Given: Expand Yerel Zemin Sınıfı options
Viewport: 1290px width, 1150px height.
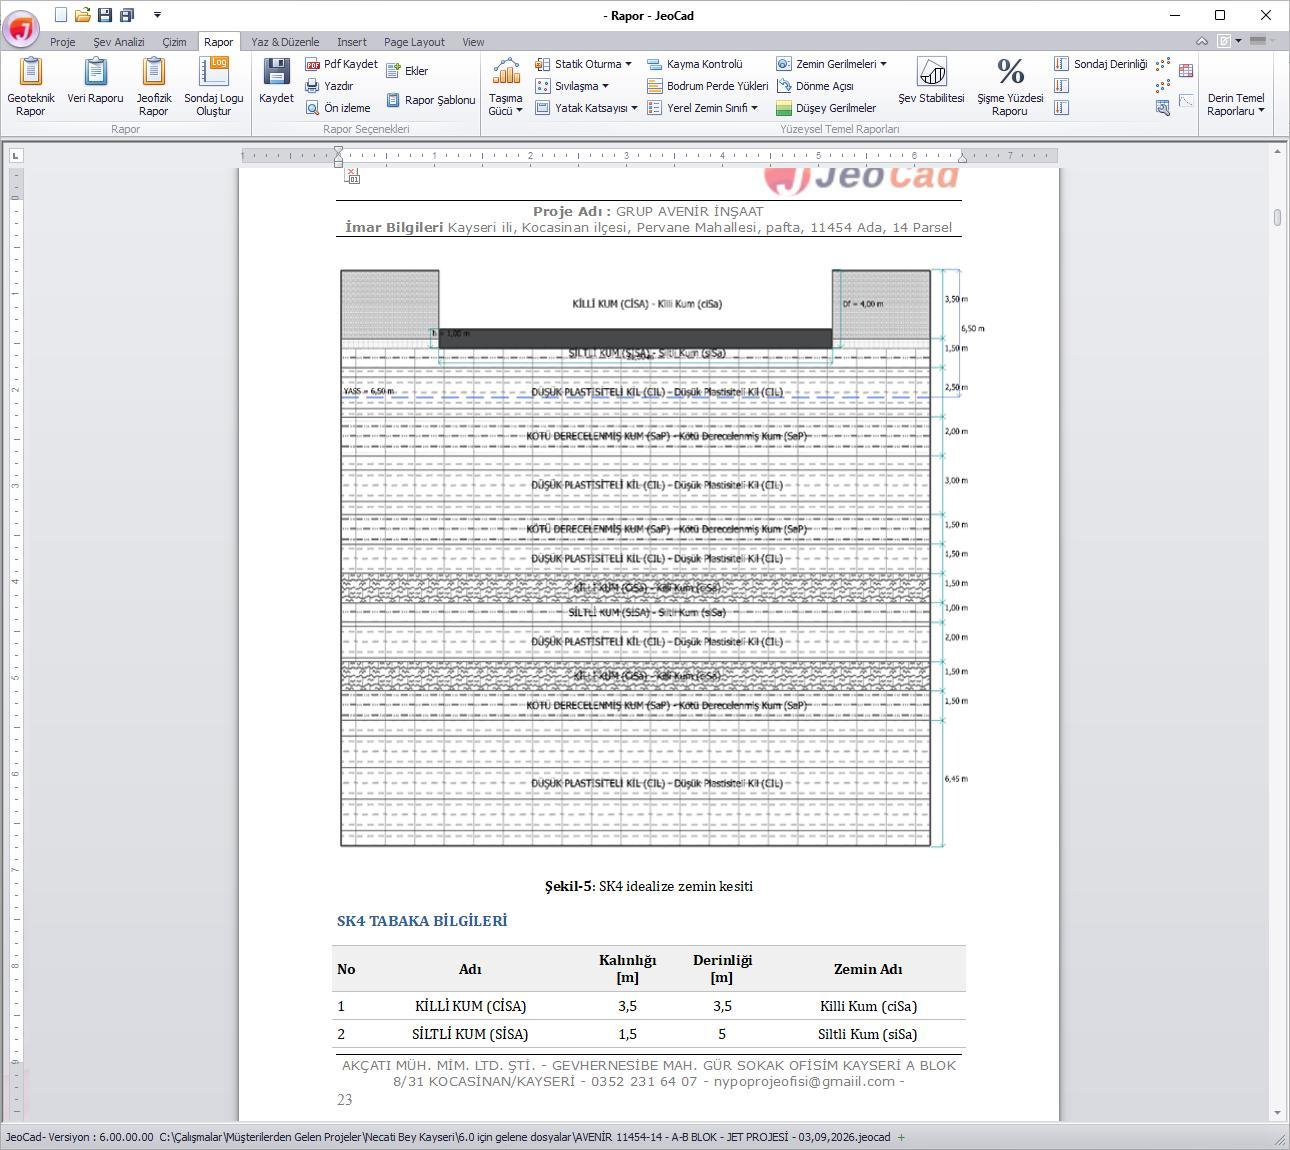Looking at the screenshot, I should (702, 108).
